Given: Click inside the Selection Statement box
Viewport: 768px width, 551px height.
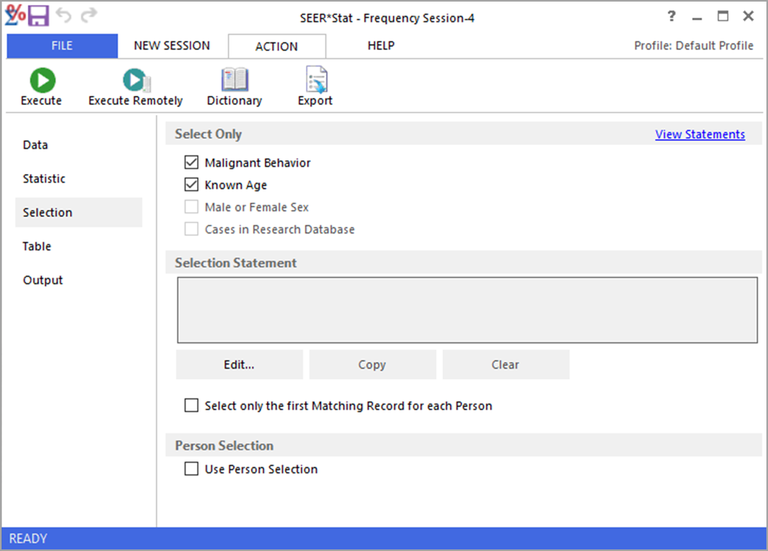Looking at the screenshot, I should coord(467,311).
